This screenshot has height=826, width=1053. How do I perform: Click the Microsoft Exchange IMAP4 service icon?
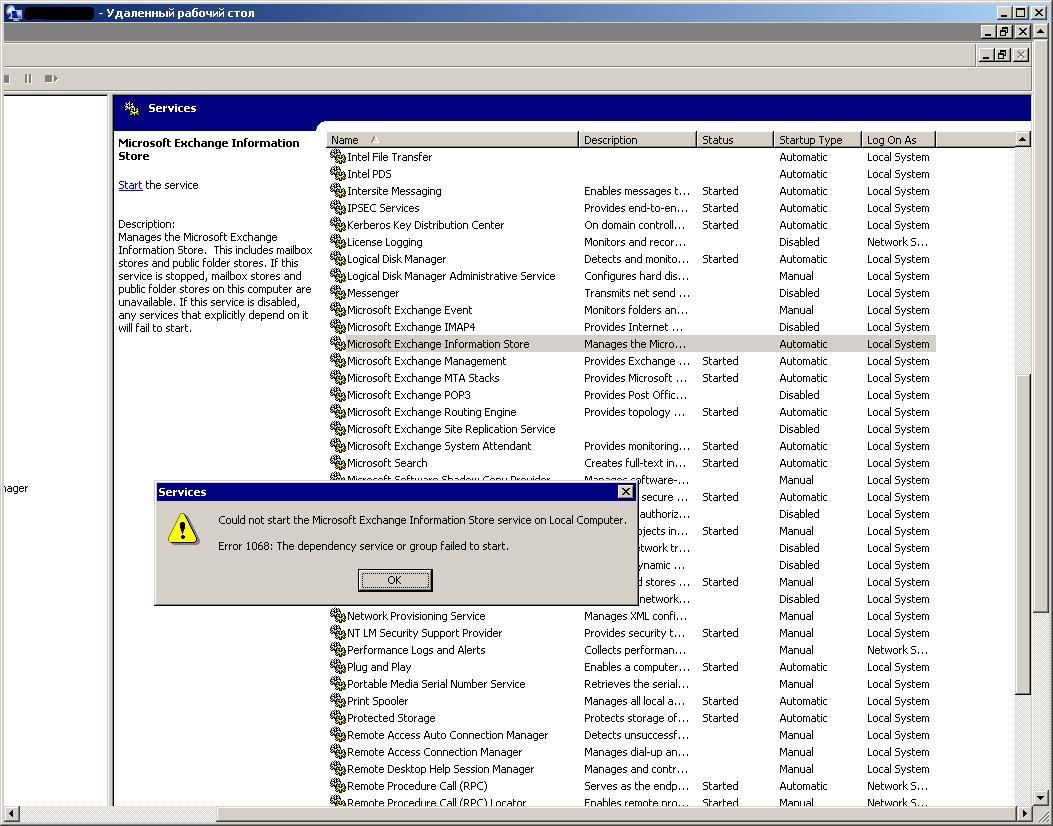pos(337,326)
